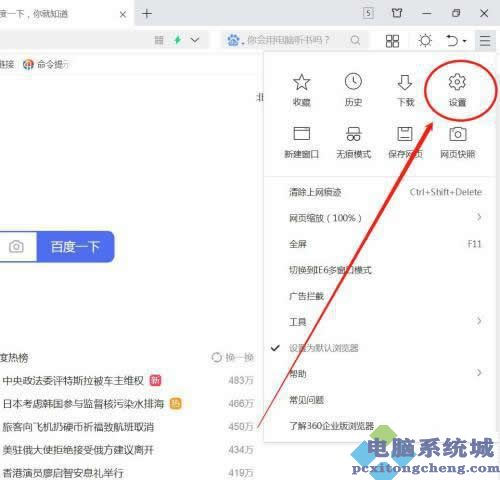
Task: Open the hamburger main menu button
Action: pyautogui.click(x=485, y=41)
